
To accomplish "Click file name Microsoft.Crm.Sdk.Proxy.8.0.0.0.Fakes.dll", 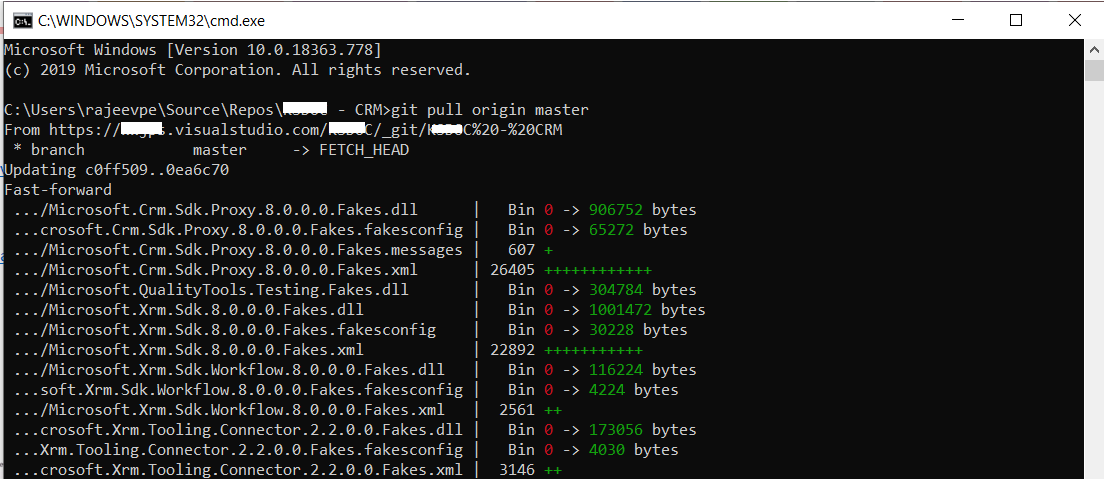I will click(215, 210).
